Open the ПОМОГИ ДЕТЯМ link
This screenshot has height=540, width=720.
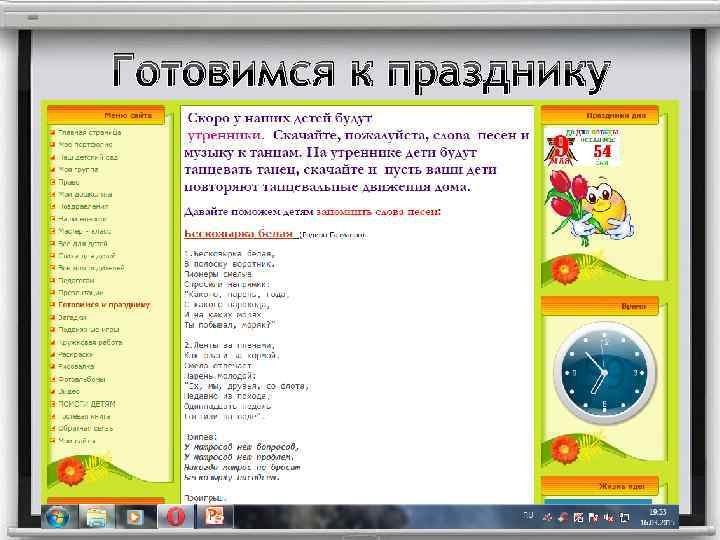pyautogui.click(x=87, y=404)
